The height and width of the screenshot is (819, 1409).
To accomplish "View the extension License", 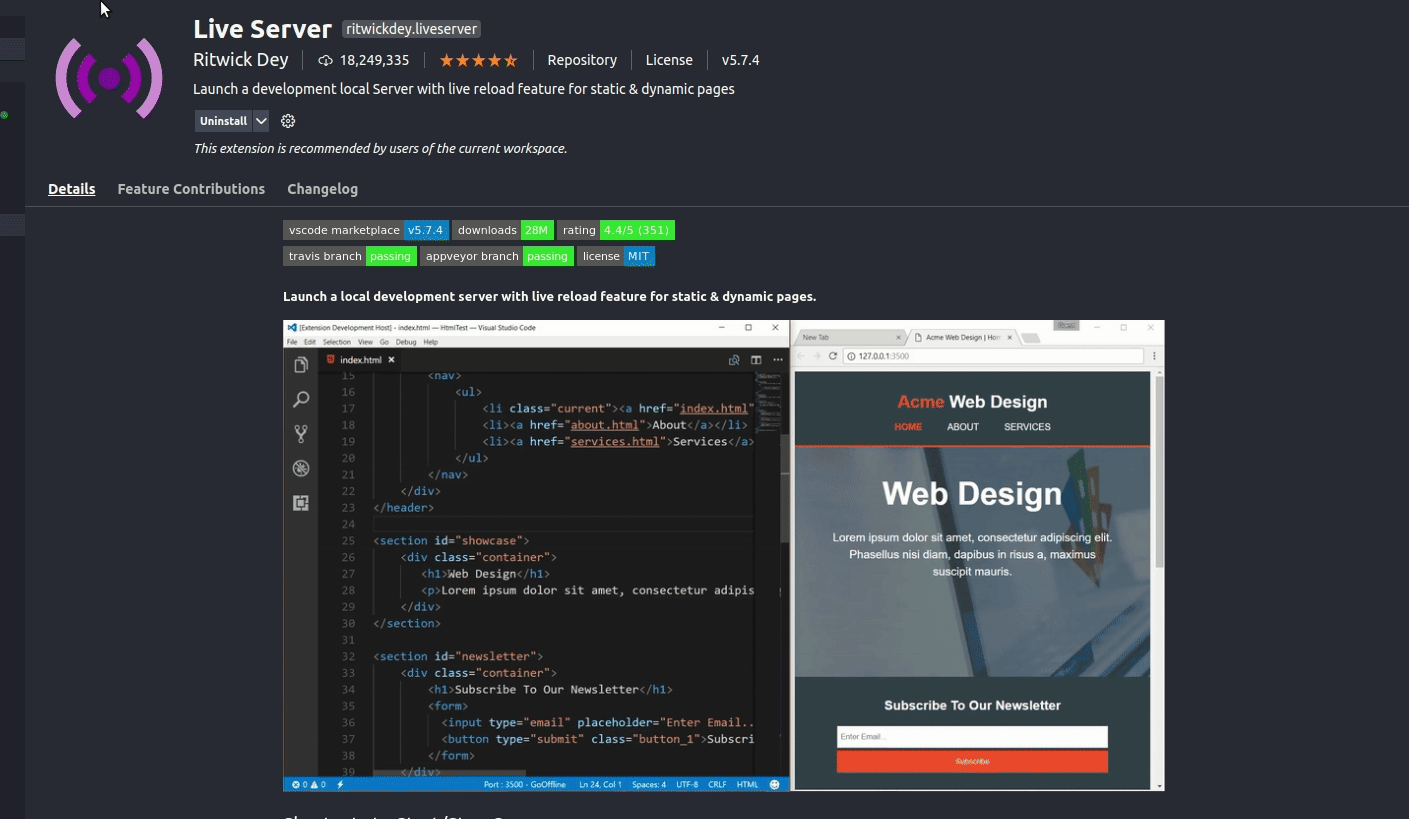I will [669, 60].
